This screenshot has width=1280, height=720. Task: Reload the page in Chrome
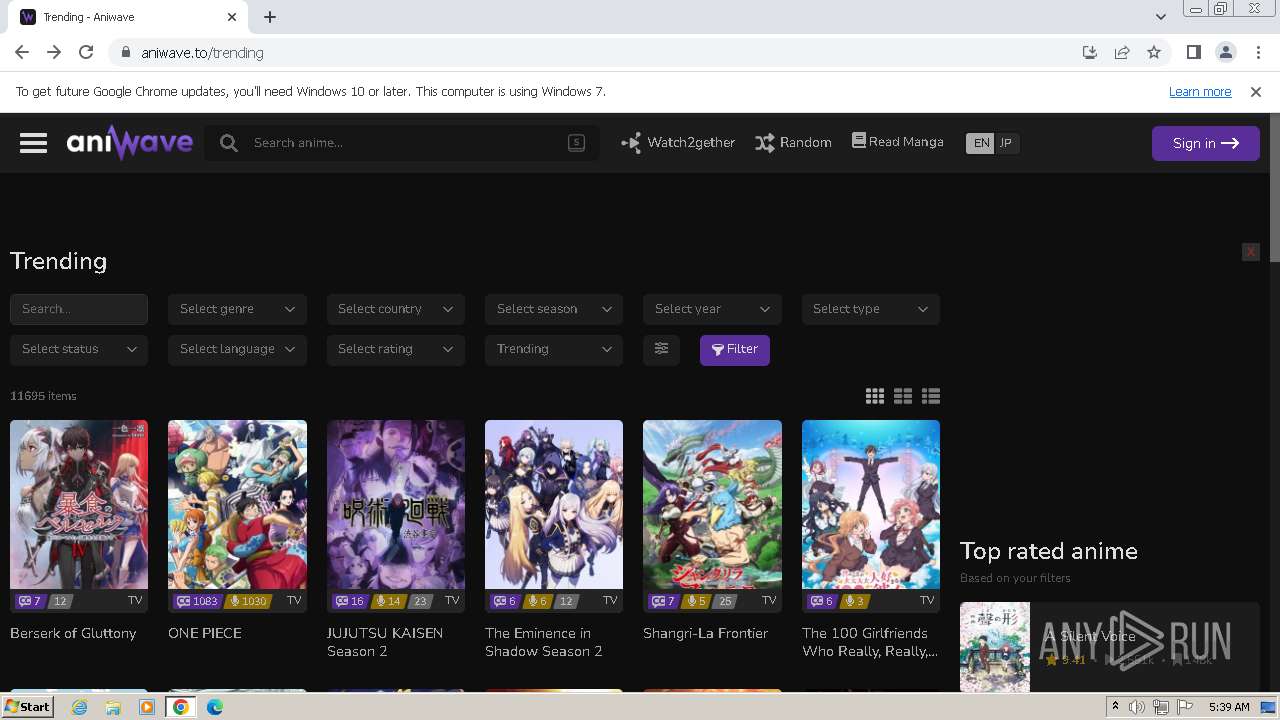[86, 52]
